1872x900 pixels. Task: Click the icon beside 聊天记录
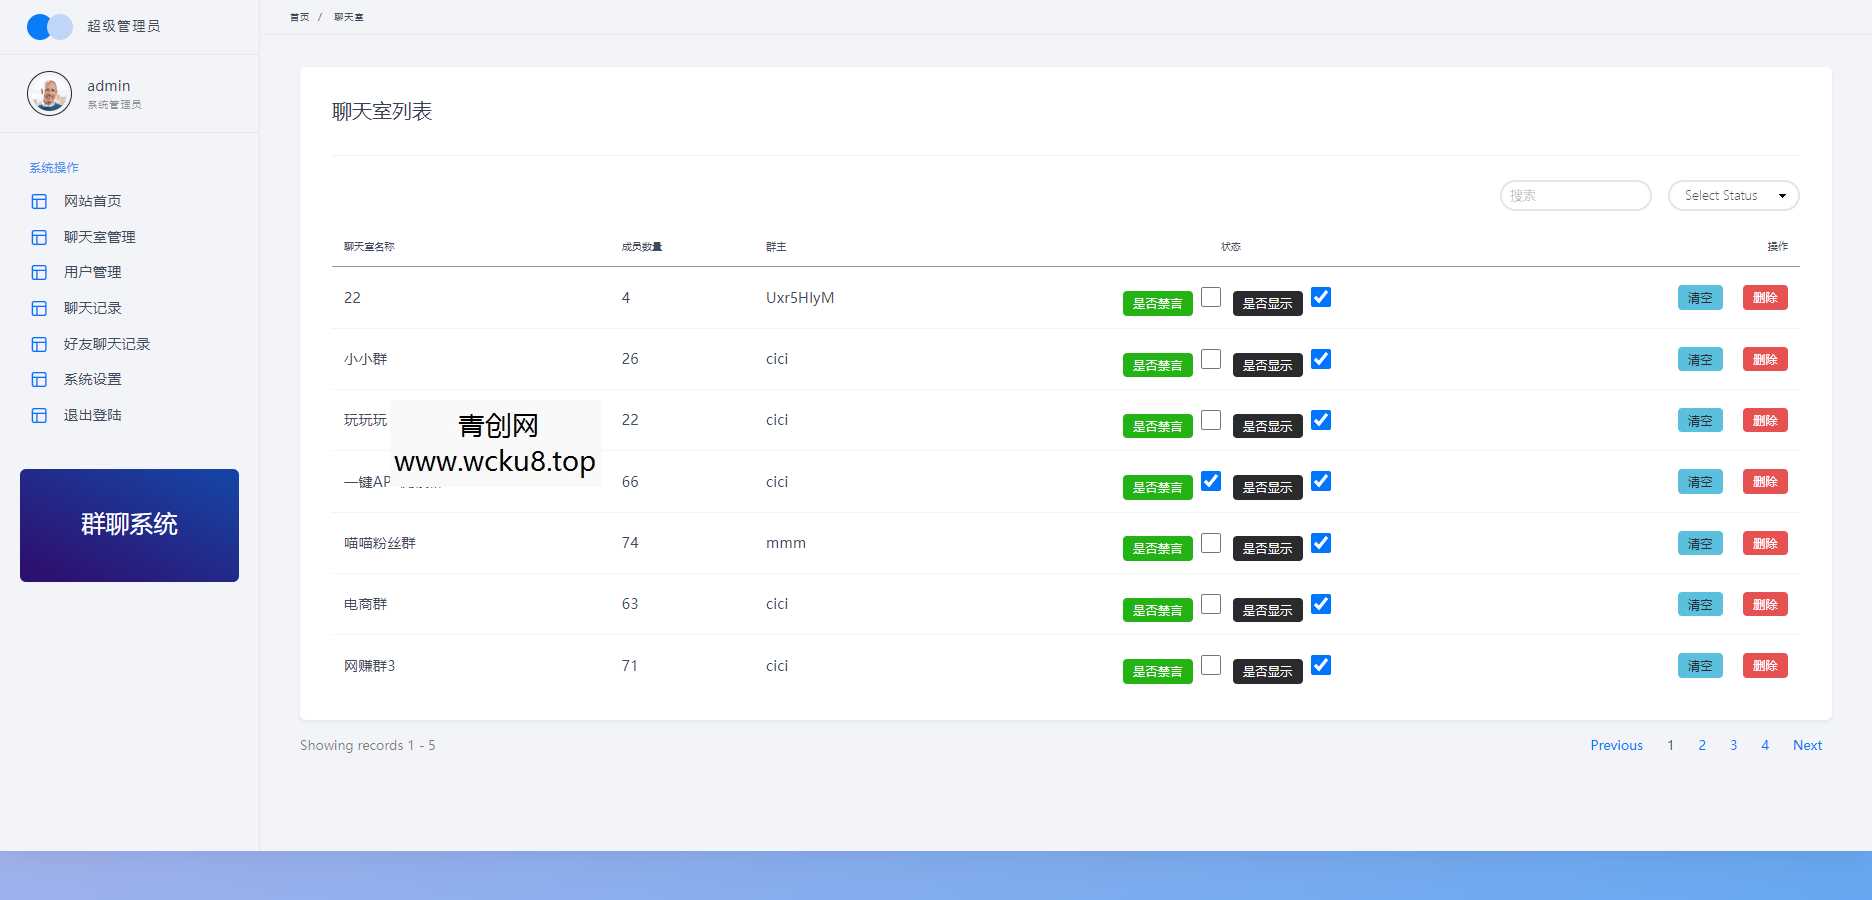[x=39, y=309]
